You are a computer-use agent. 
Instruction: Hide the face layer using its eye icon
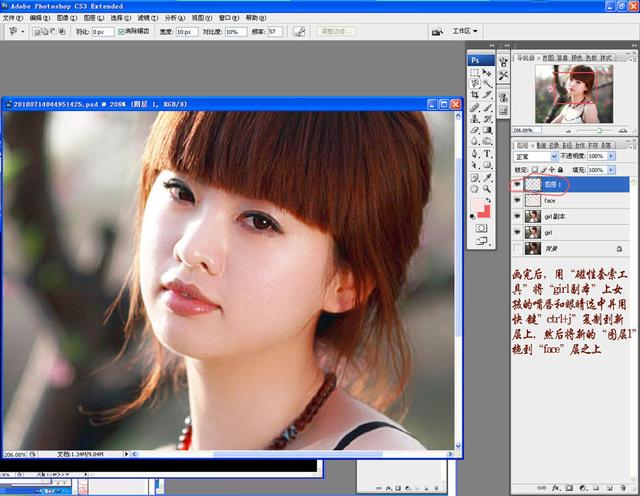pos(517,201)
